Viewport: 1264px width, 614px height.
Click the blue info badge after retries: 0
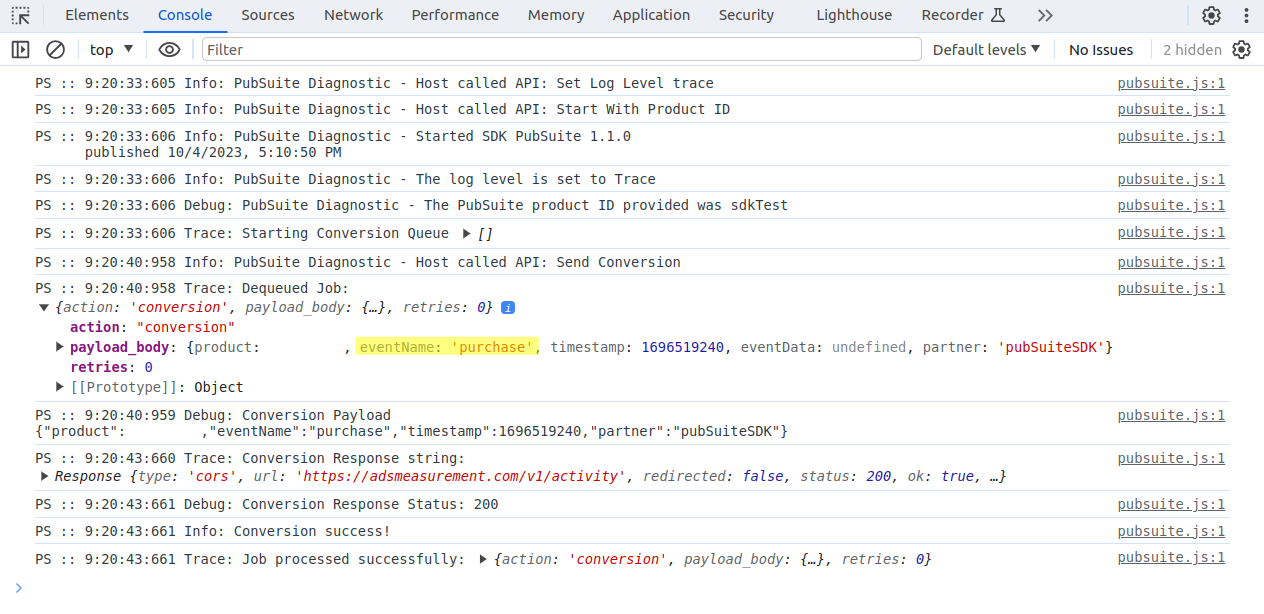click(508, 307)
